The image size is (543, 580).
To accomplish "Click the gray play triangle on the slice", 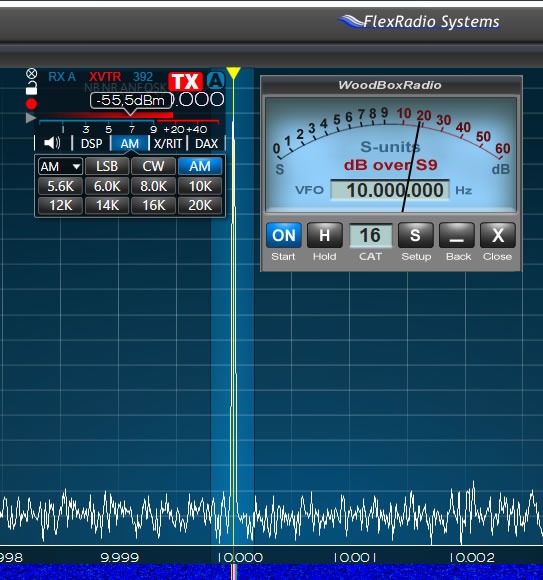I will pyautogui.click(x=31, y=118).
